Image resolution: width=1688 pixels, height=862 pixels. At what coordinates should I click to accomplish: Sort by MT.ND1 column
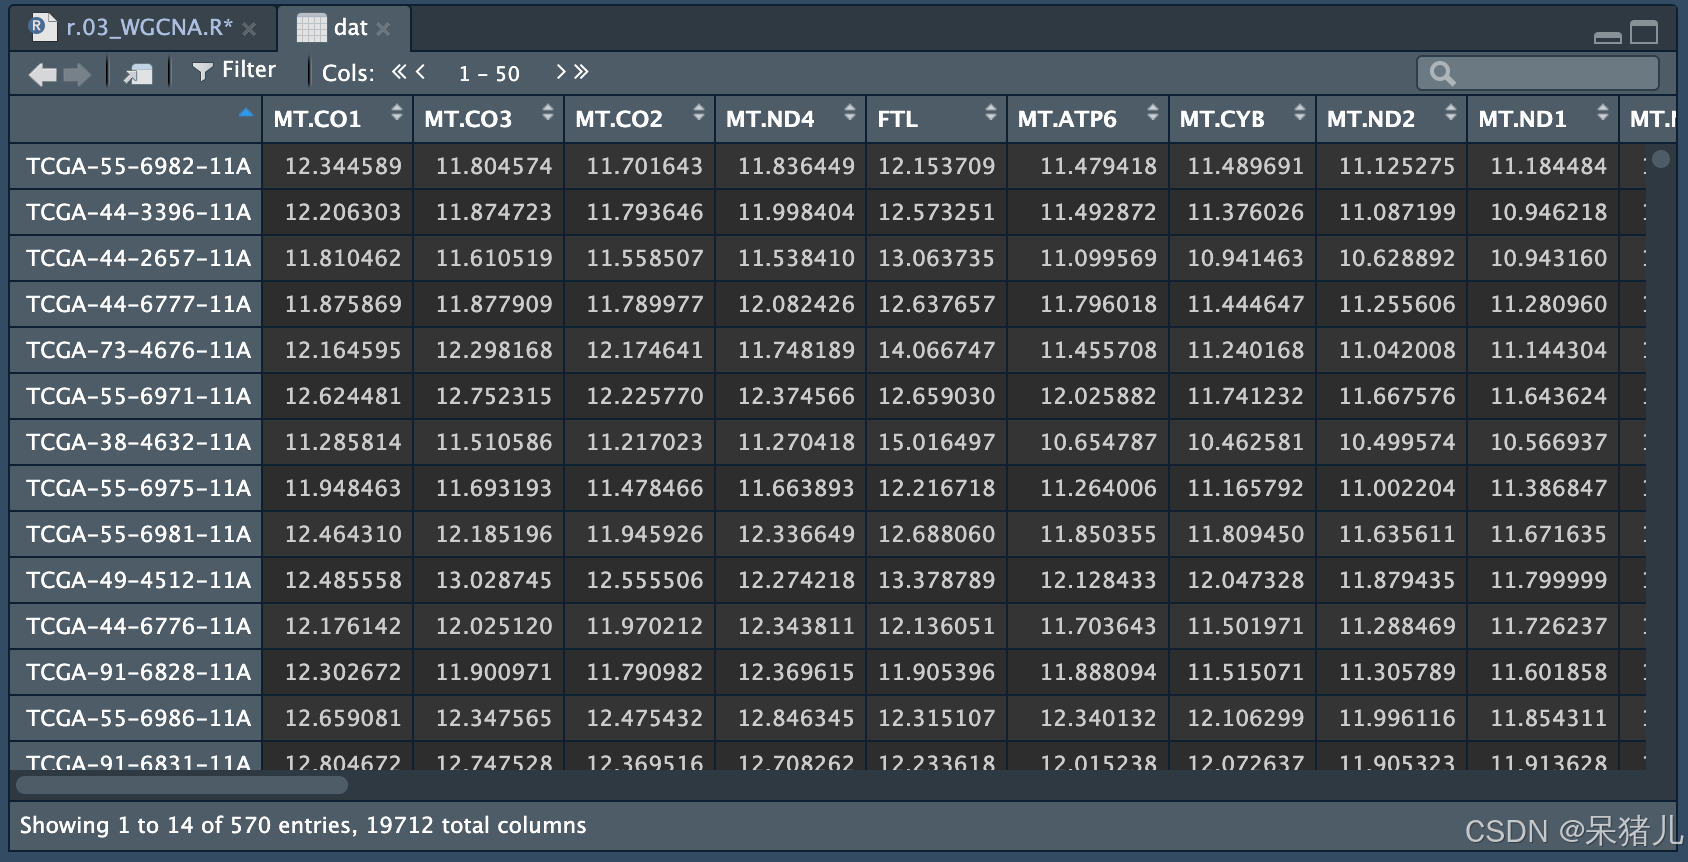pos(1543,119)
